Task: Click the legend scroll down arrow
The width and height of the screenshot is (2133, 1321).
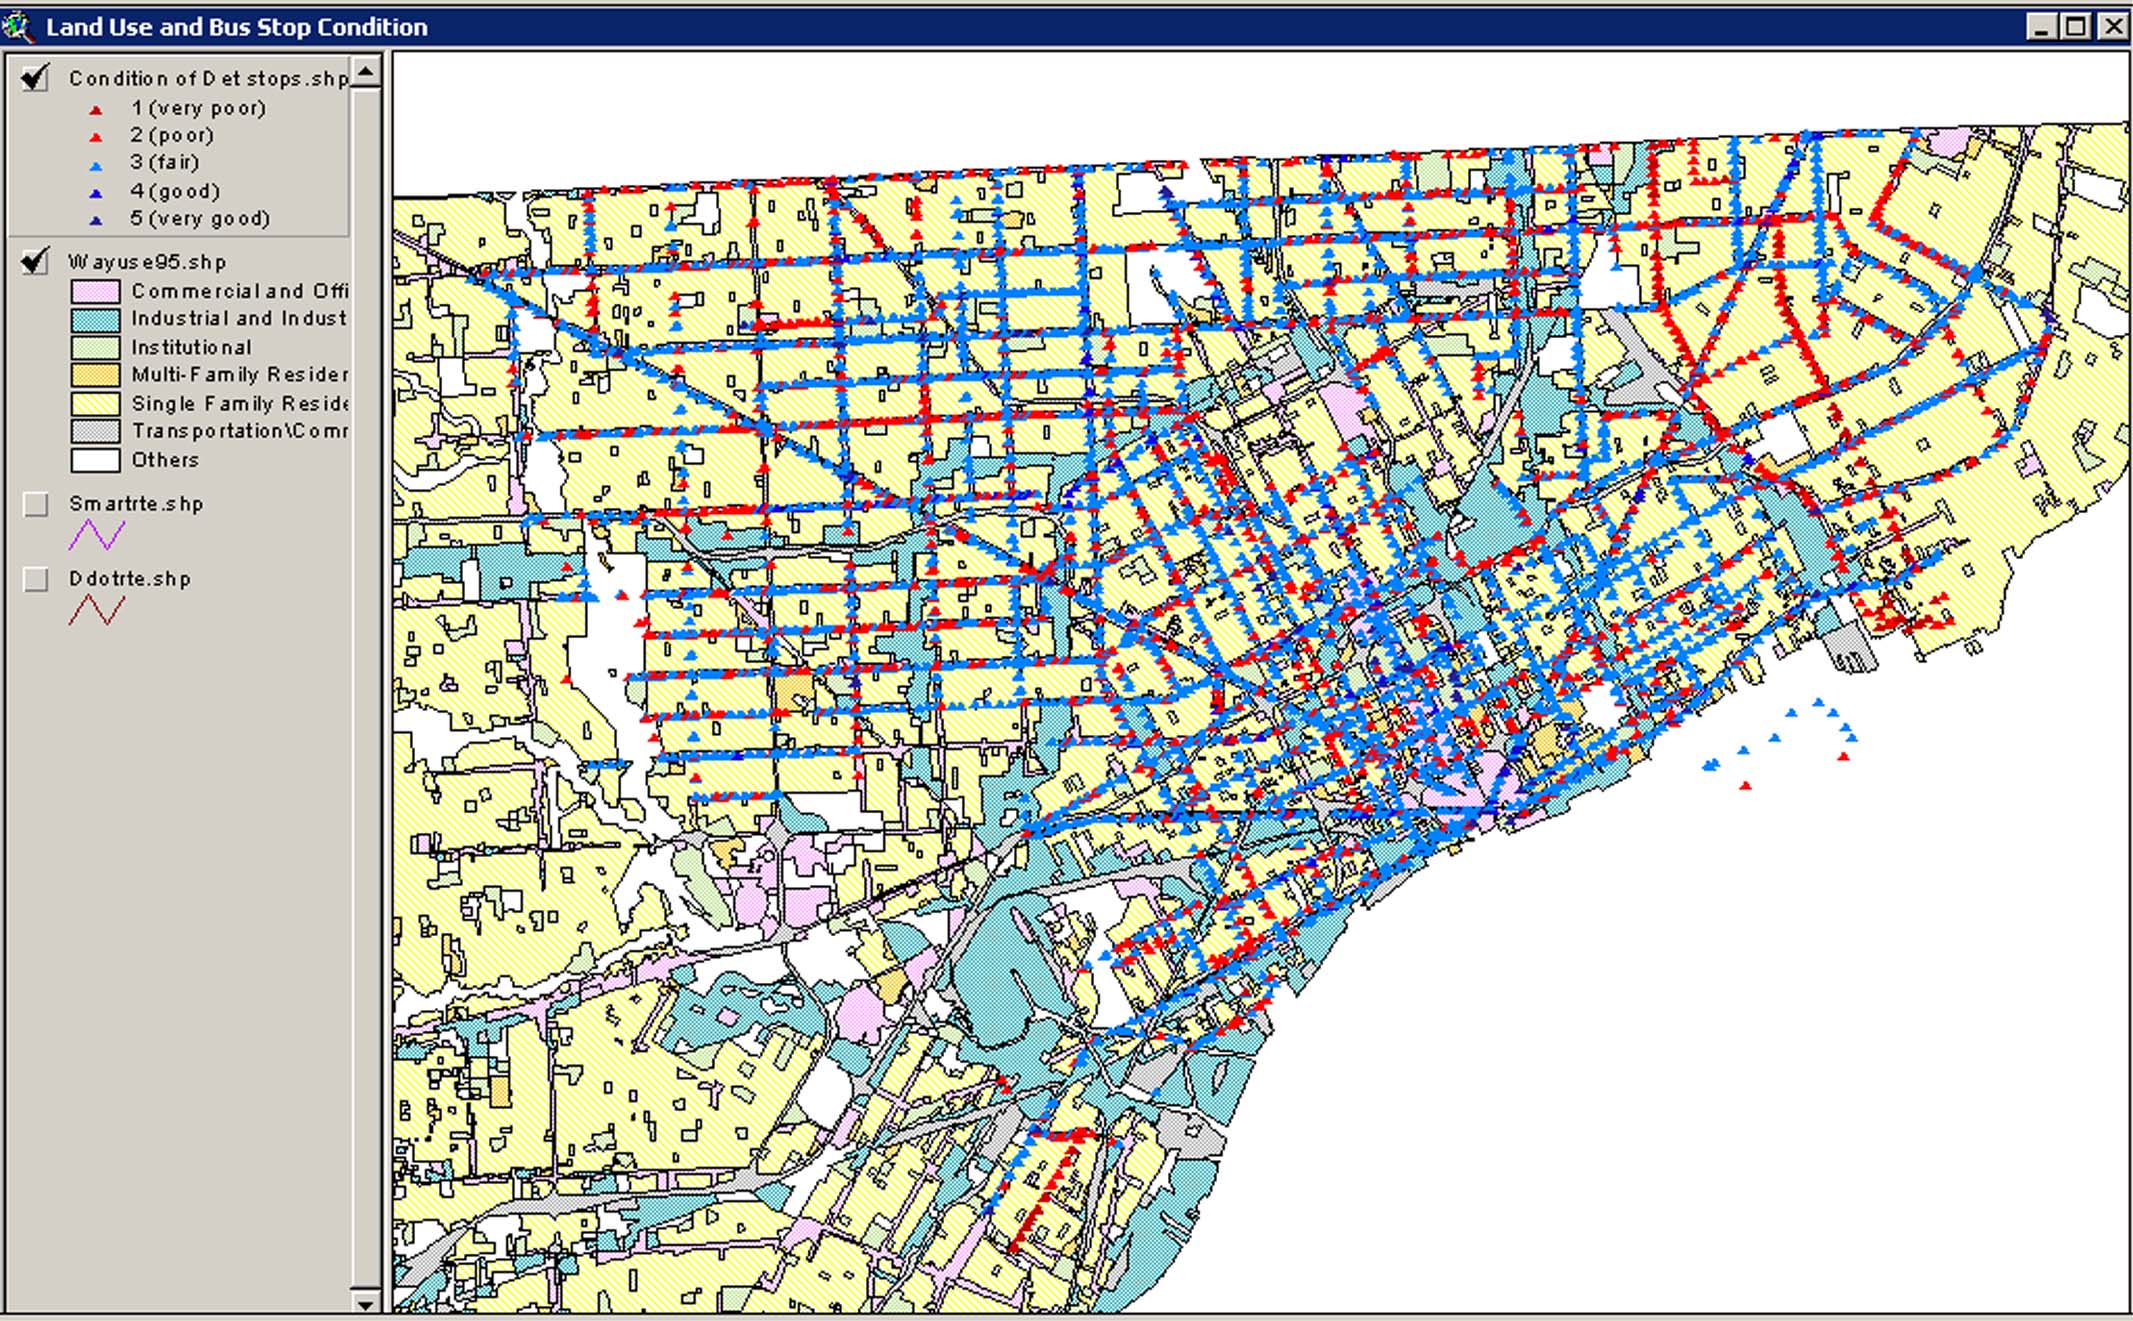Action: pyautogui.click(x=366, y=1303)
